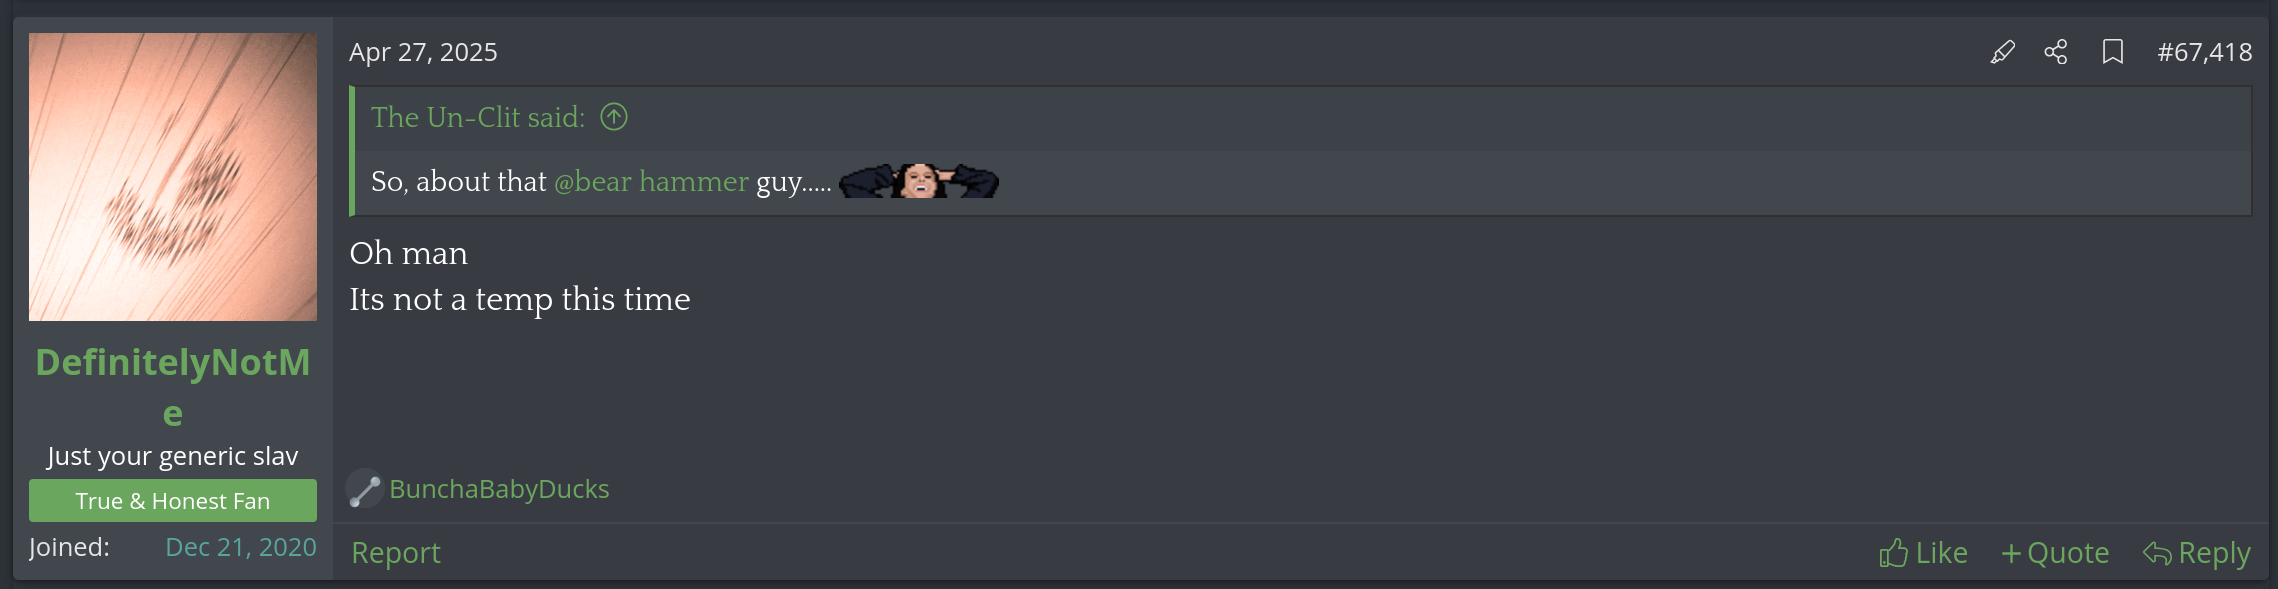Viewport: 2278px width, 589px height.
Task: Open BunchaBabyDucks reaction list
Action: point(499,489)
